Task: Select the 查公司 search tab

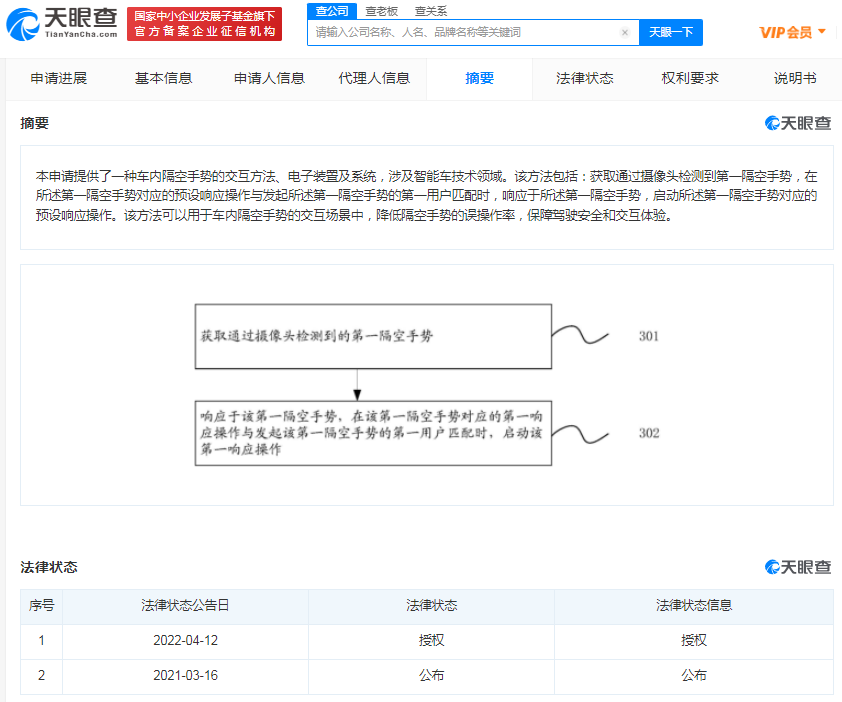Action: [331, 11]
